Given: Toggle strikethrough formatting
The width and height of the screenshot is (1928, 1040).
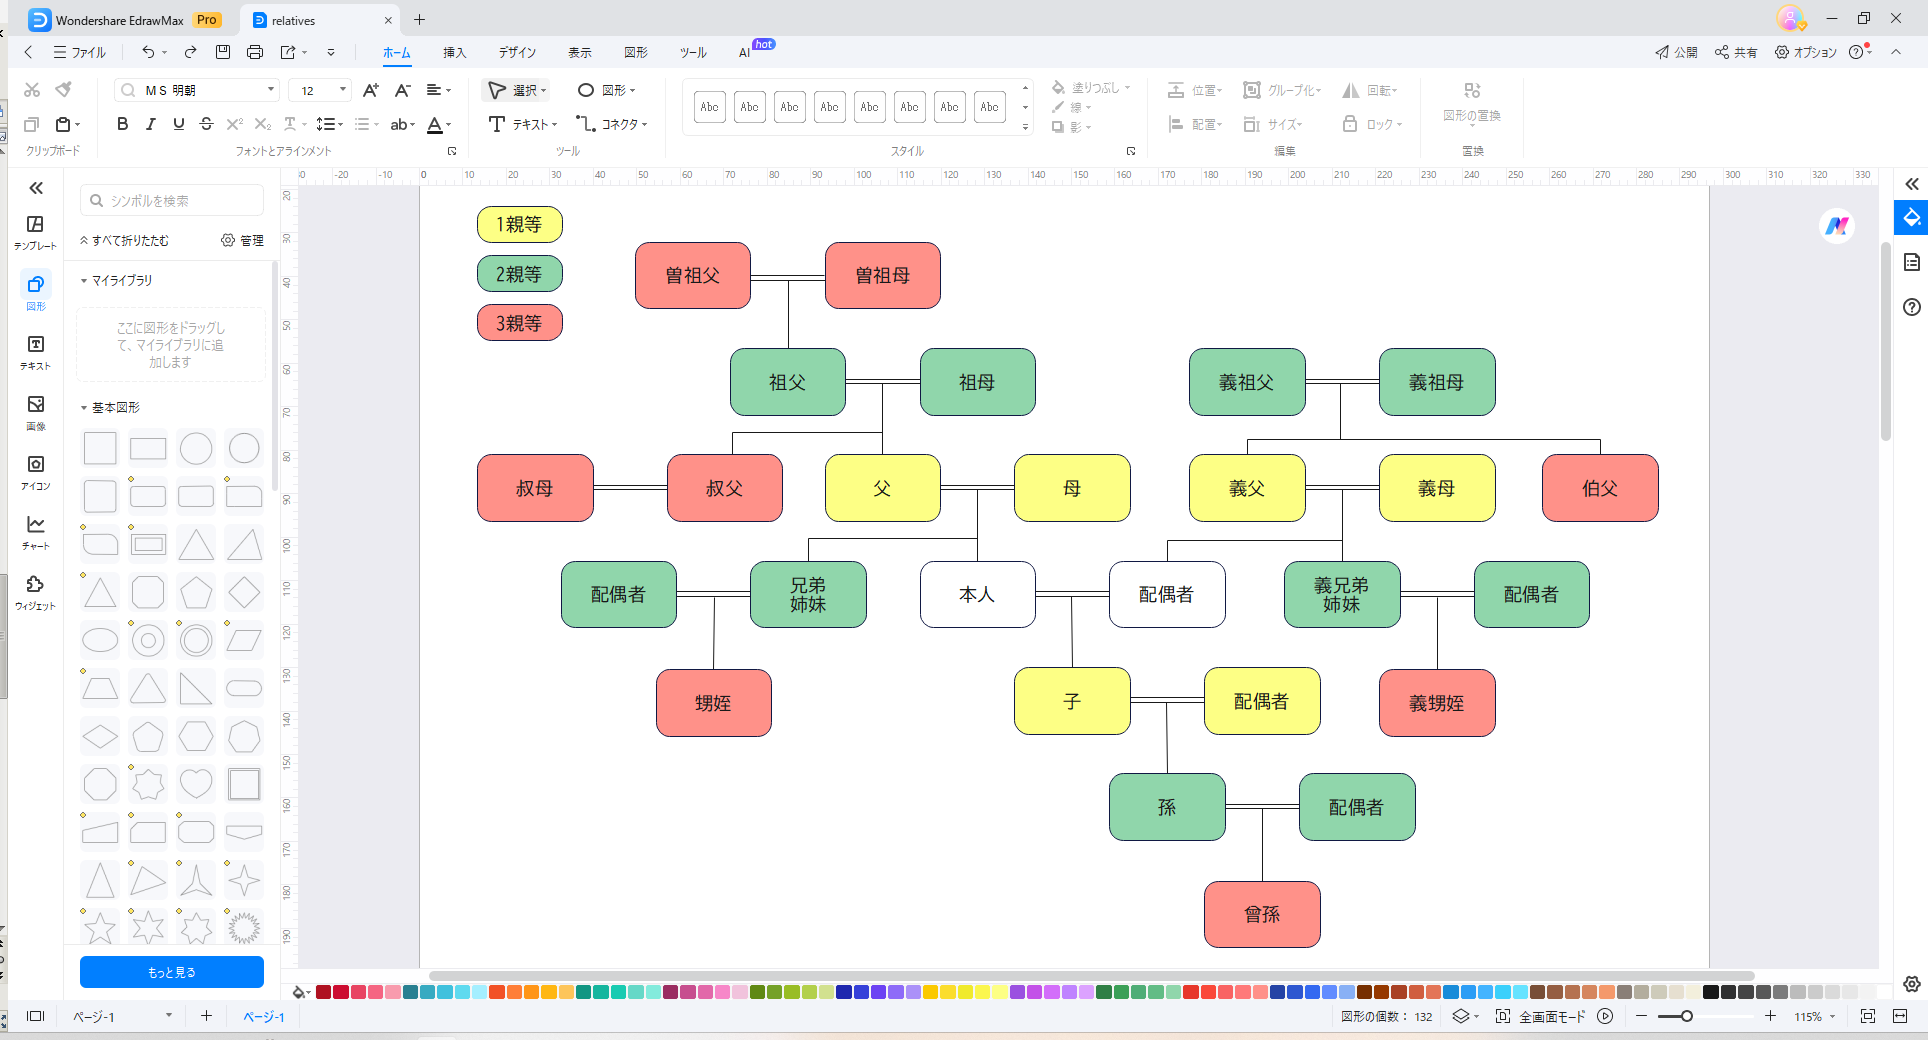Looking at the screenshot, I should pos(206,124).
